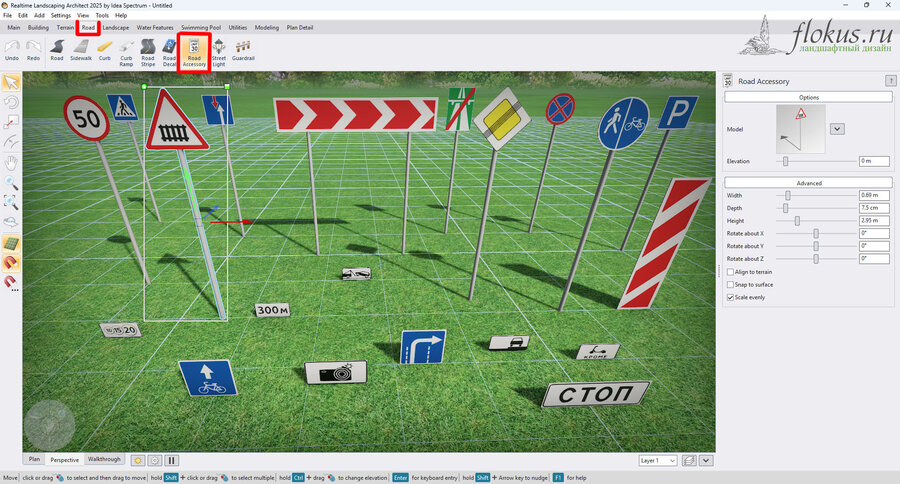Image resolution: width=900 pixels, height=484 pixels.
Task: Click the sun lighting icon
Action: click(138, 460)
